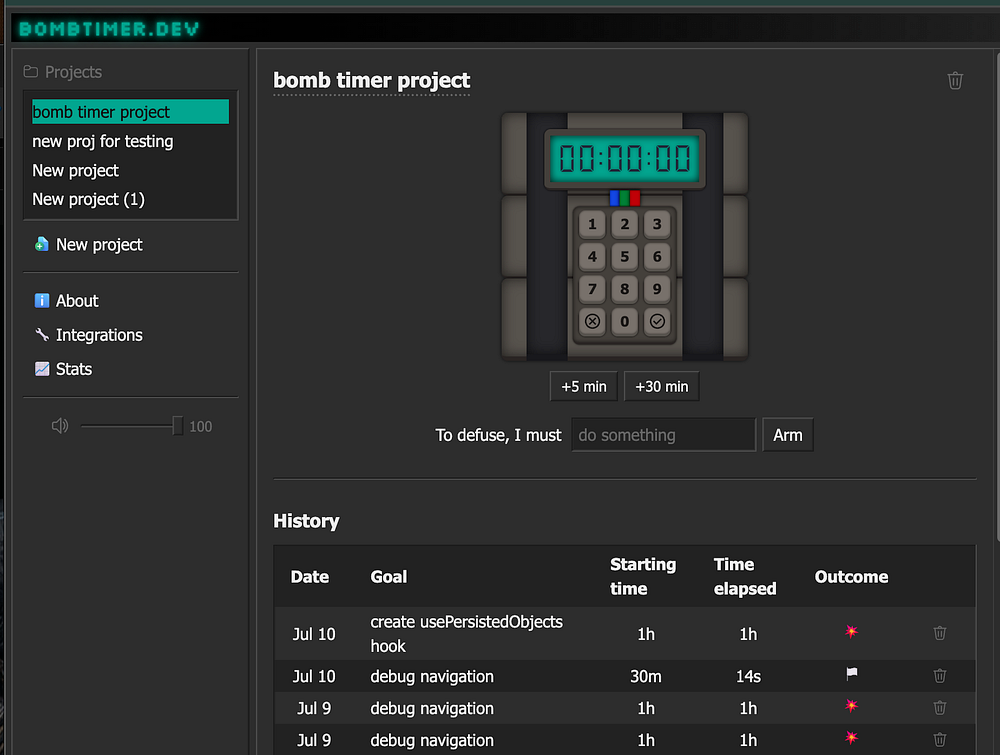Delete the 14s debug navigation history row

(939, 676)
